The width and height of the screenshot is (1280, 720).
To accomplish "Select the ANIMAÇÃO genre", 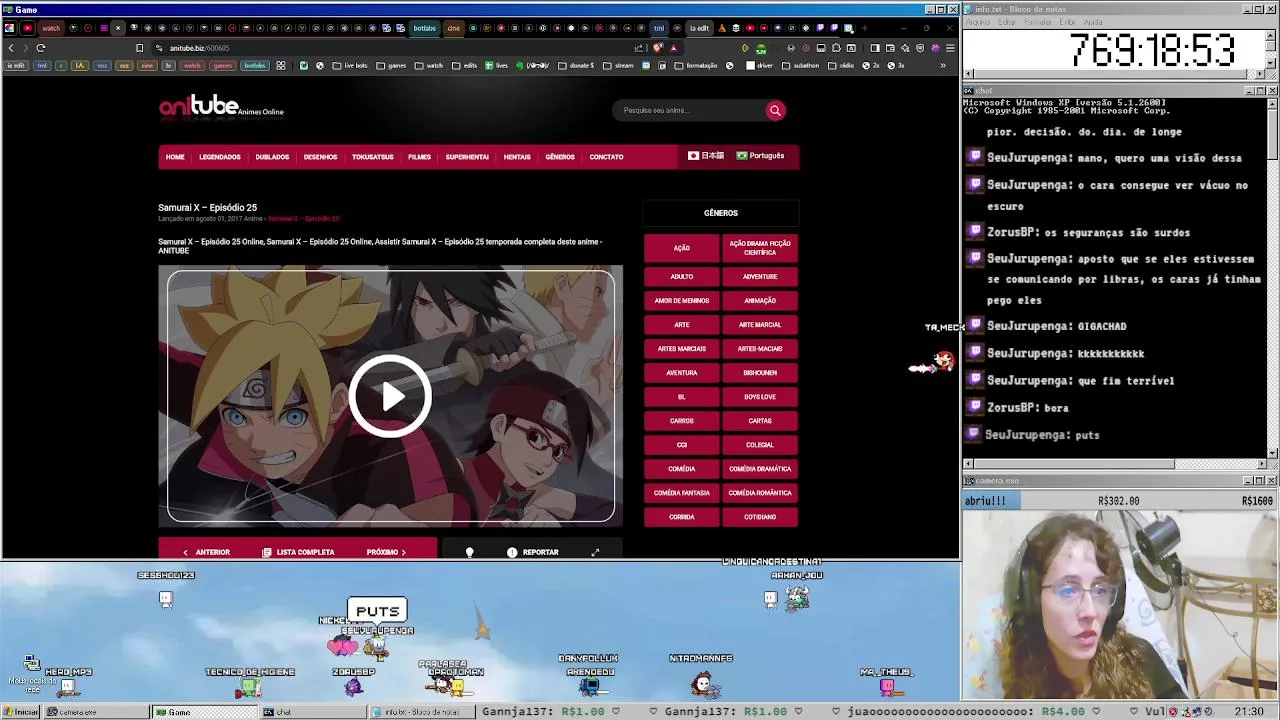I will (760, 301).
